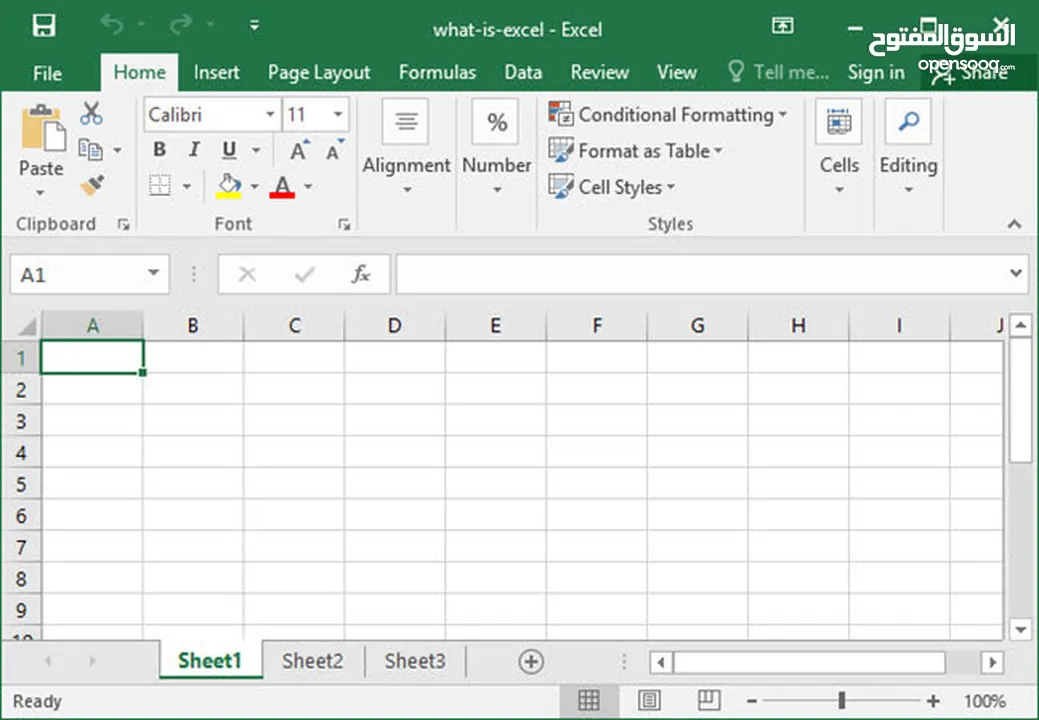Viewport: 1039px width, 720px height.
Task: Apply red font color A
Action: 282,186
